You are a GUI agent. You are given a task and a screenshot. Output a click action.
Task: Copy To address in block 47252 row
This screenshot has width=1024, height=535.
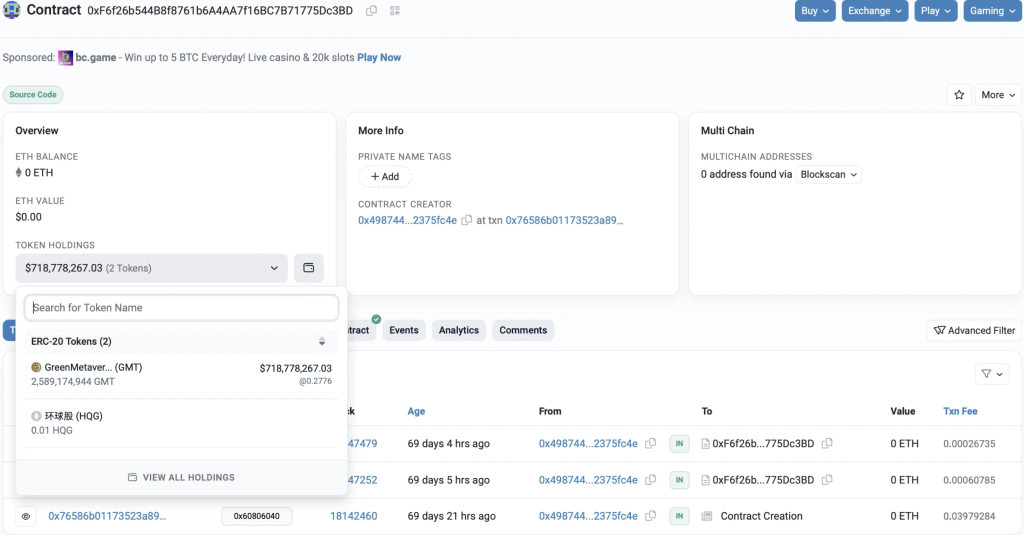[827, 480]
